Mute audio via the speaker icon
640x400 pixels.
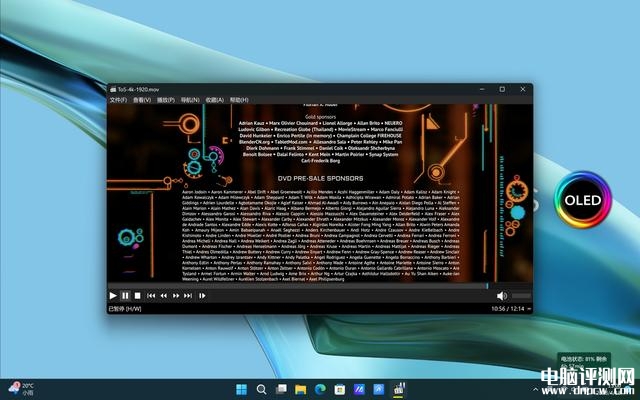[x=502, y=296]
